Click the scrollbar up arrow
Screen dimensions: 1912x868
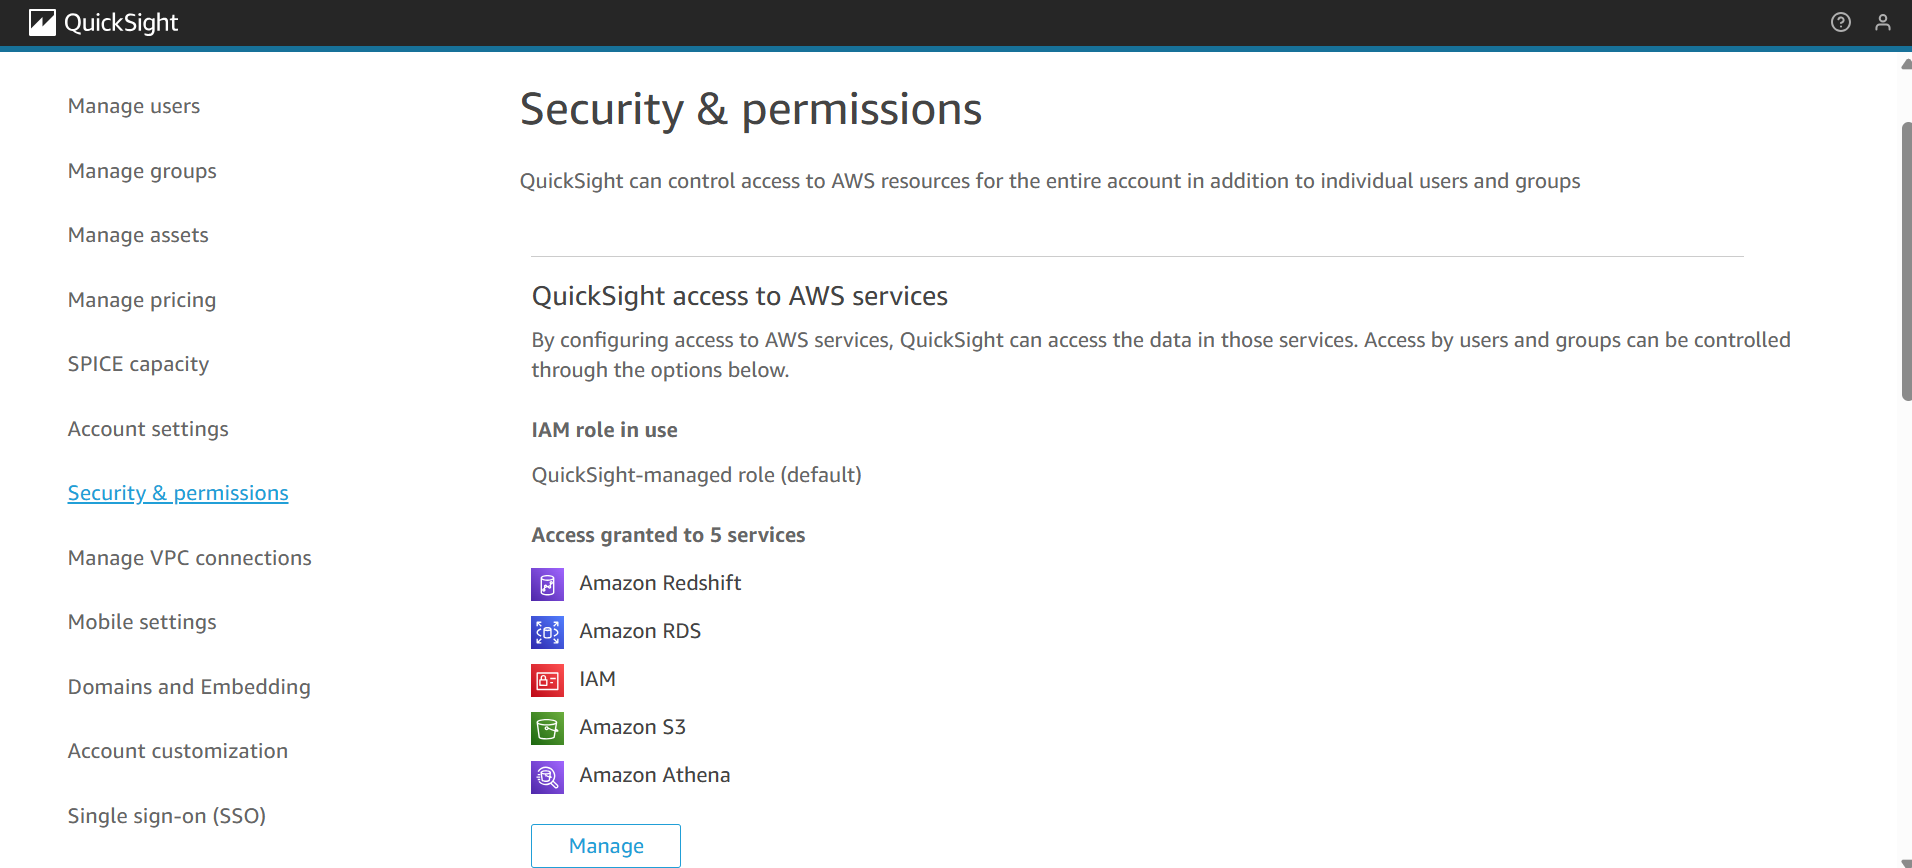(1906, 64)
